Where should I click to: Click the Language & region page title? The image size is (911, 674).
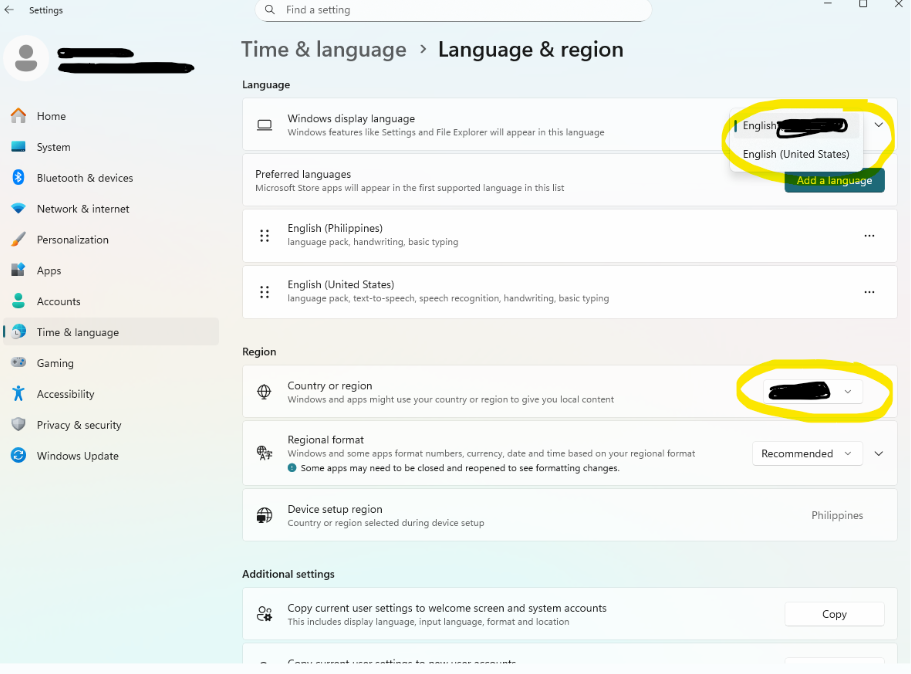click(x=530, y=49)
